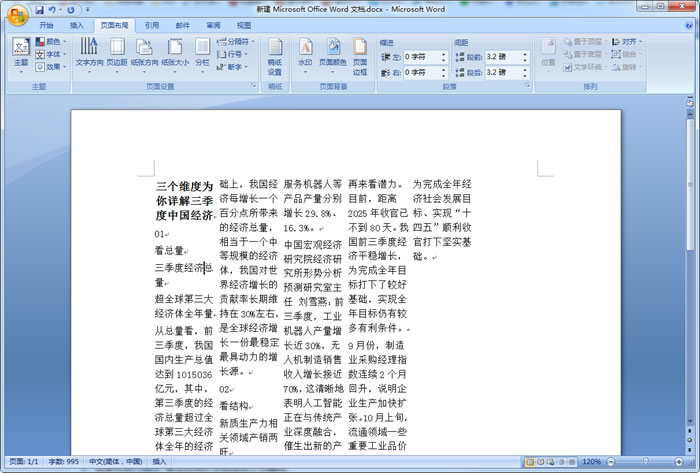Expand the 对齐 align dropdown

point(627,42)
